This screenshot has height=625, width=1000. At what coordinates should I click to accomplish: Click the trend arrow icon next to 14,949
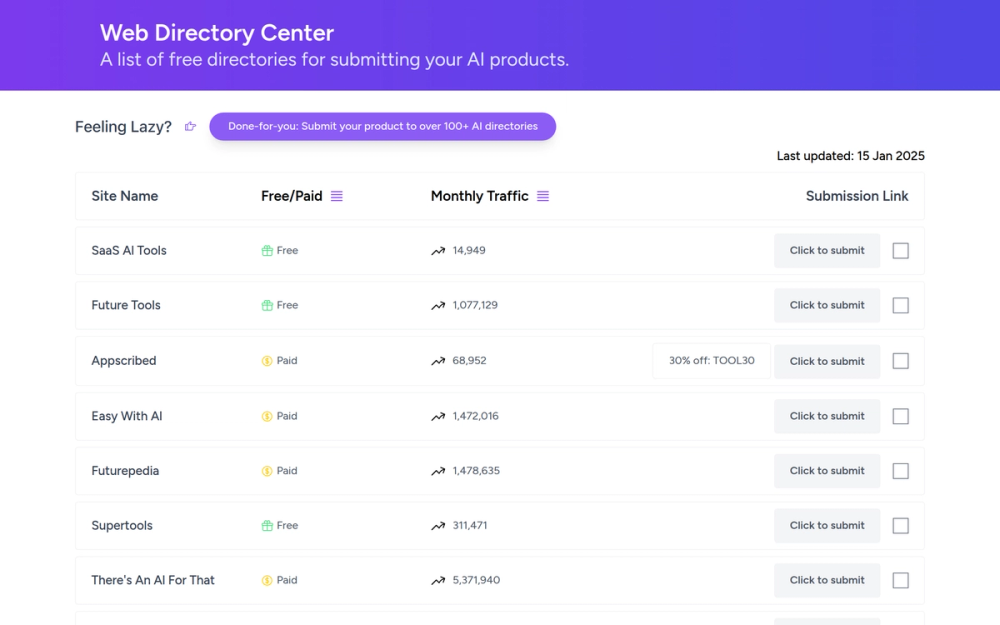(x=438, y=251)
